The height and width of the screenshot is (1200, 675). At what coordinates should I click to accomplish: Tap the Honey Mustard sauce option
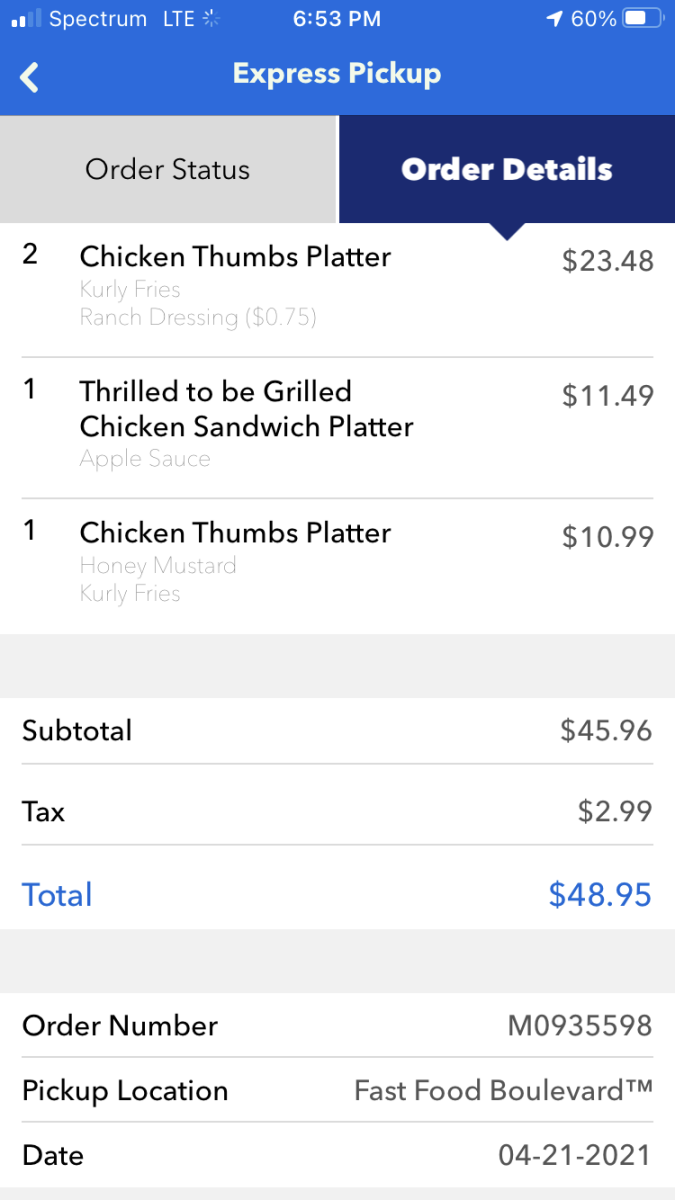[158, 565]
